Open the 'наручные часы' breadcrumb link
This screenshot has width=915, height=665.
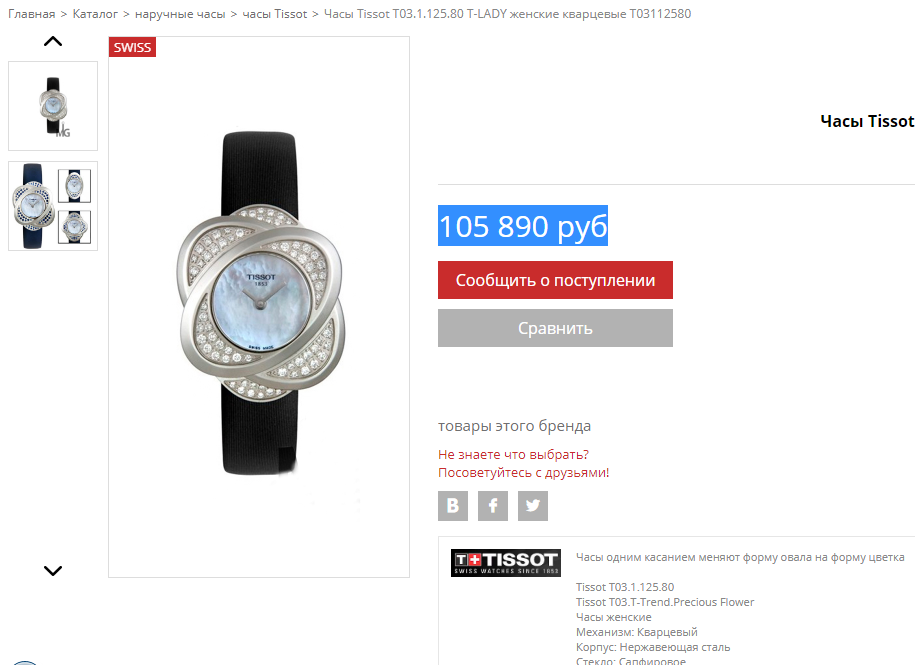tap(180, 14)
